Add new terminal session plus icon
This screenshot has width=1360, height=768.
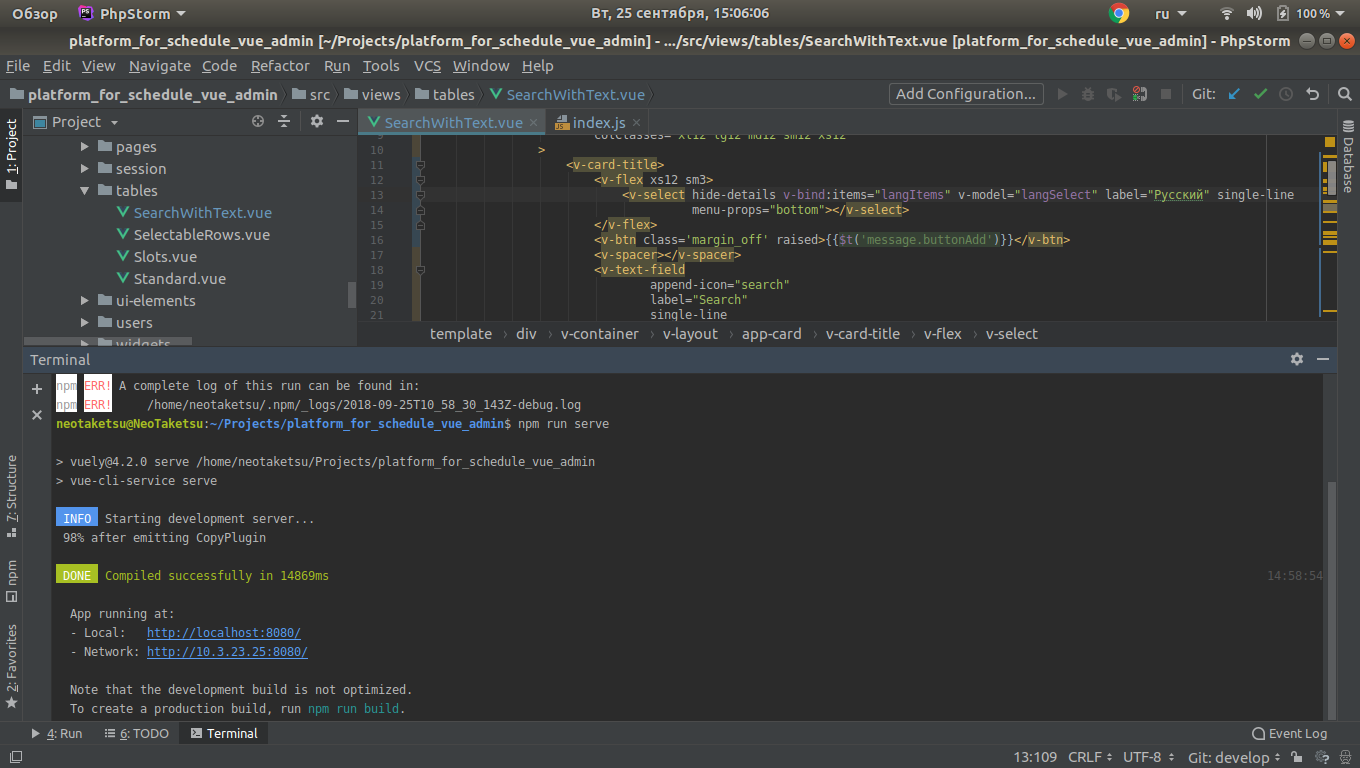[37, 389]
